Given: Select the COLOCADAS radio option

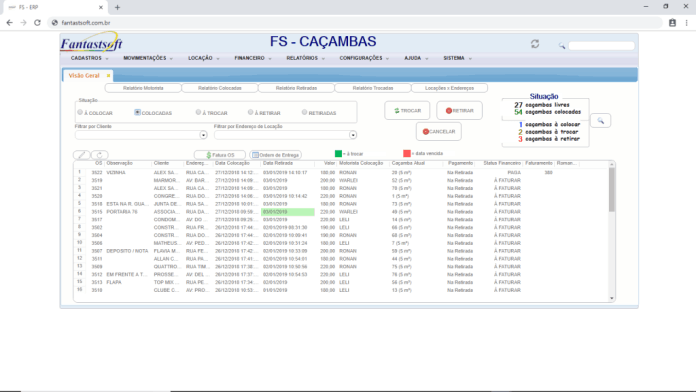Looking at the screenshot, I should pyautogui.click(x=137, y=112).
